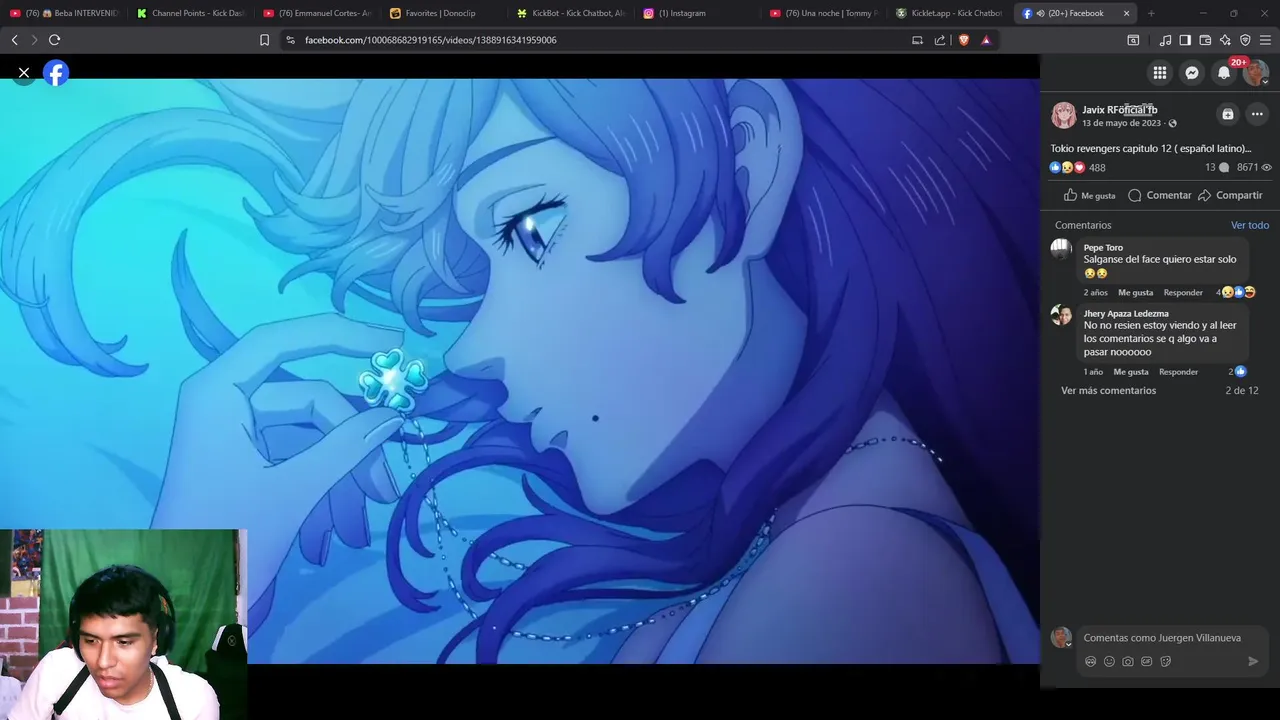Click the Javix RFoficial profile avatar

point(1064,115)
